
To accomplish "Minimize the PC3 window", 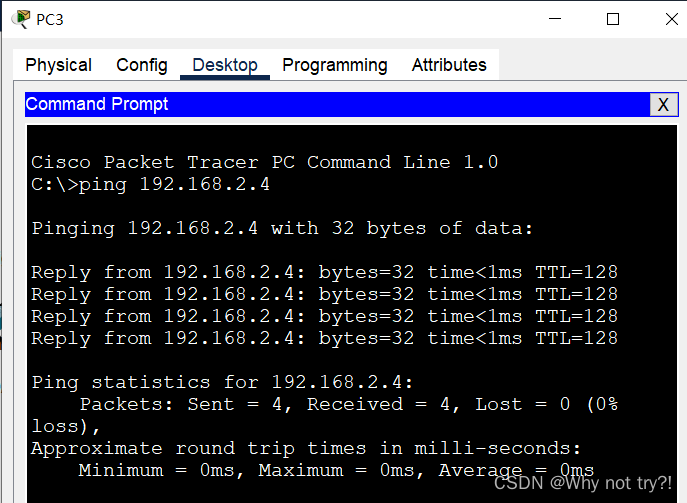I will click(x=555, y=19).
